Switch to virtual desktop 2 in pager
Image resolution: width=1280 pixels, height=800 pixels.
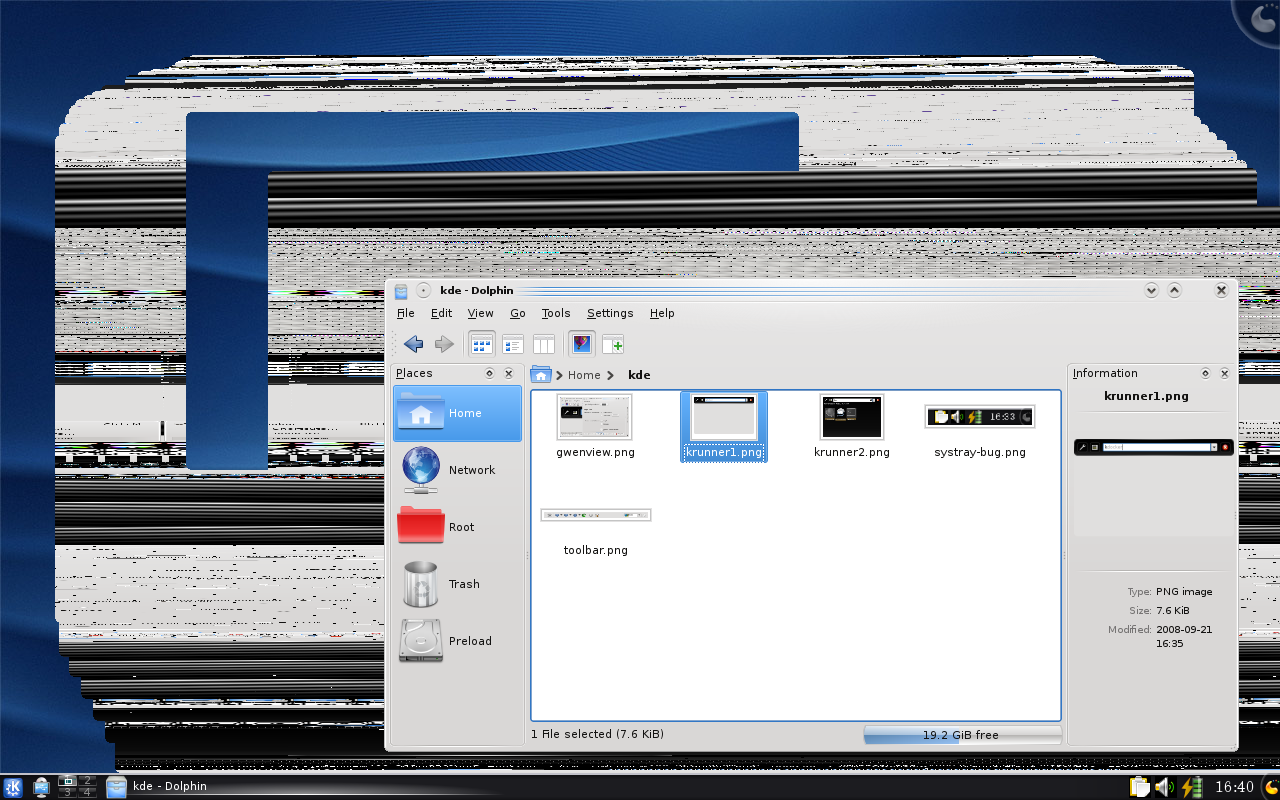tap(87, 780)
